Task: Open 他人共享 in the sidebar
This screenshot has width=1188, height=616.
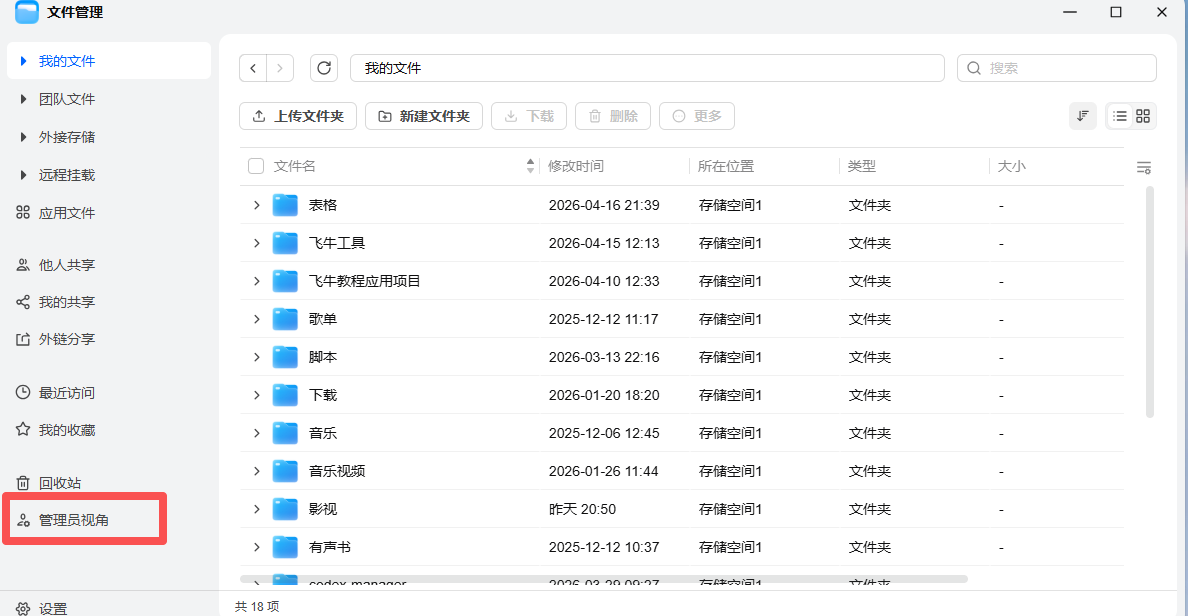Action: point(66,265)
